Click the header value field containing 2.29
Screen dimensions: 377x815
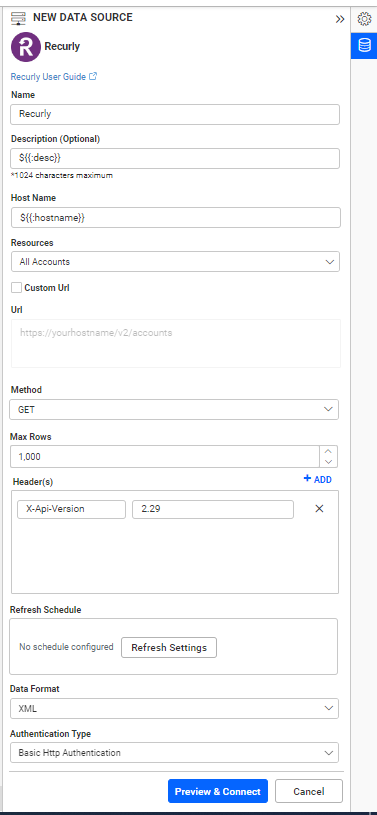213,509
